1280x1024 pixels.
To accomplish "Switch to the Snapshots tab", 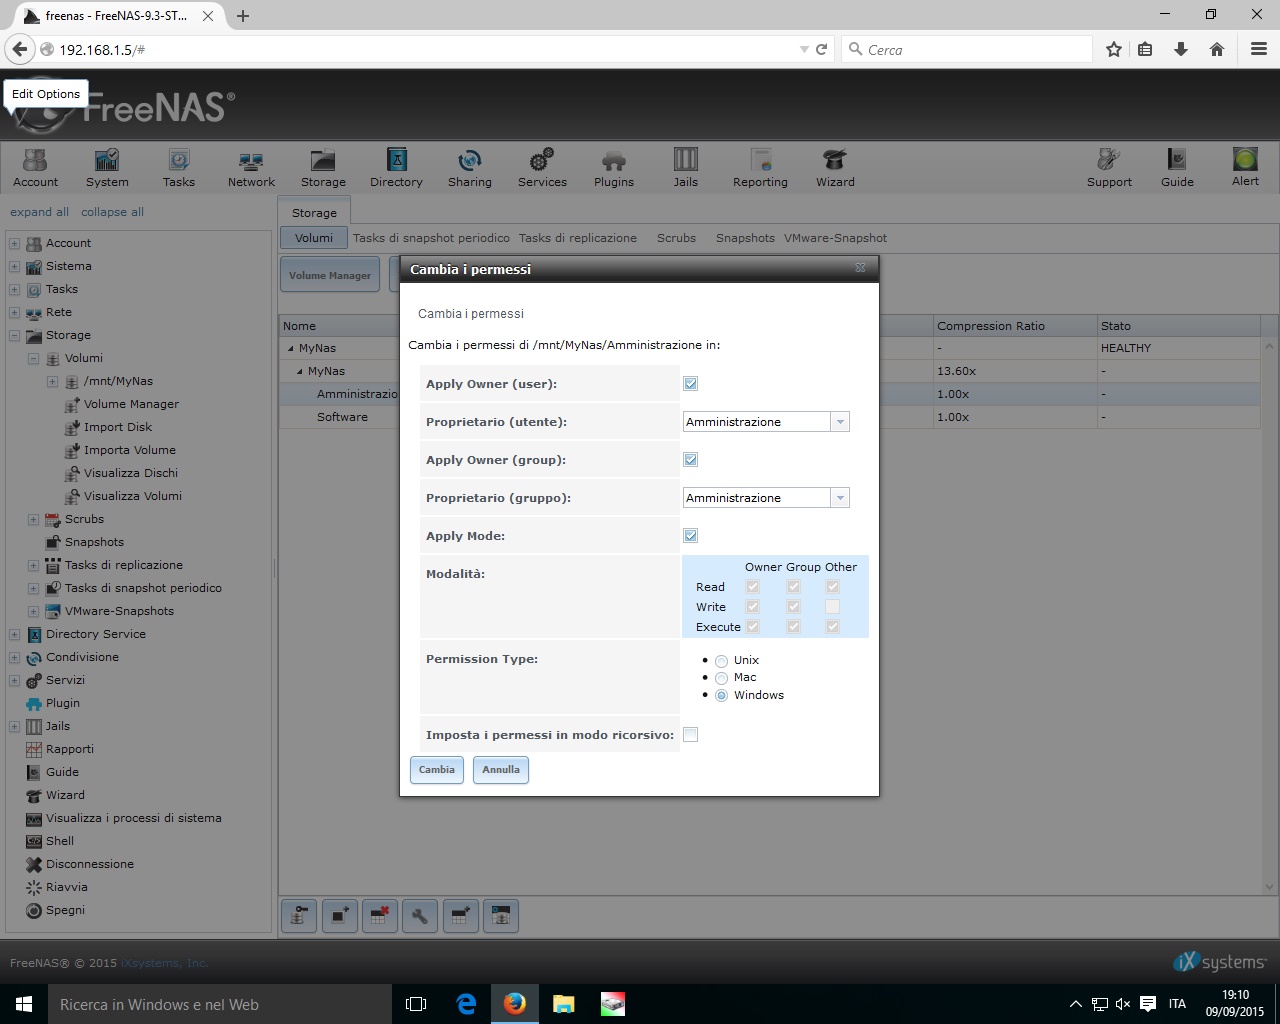I will coord(745,238).
